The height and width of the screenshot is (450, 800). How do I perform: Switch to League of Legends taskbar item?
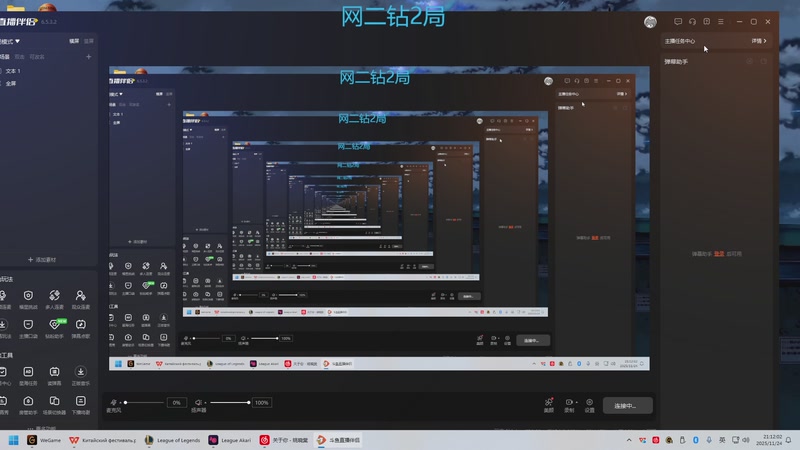point(172,440)
